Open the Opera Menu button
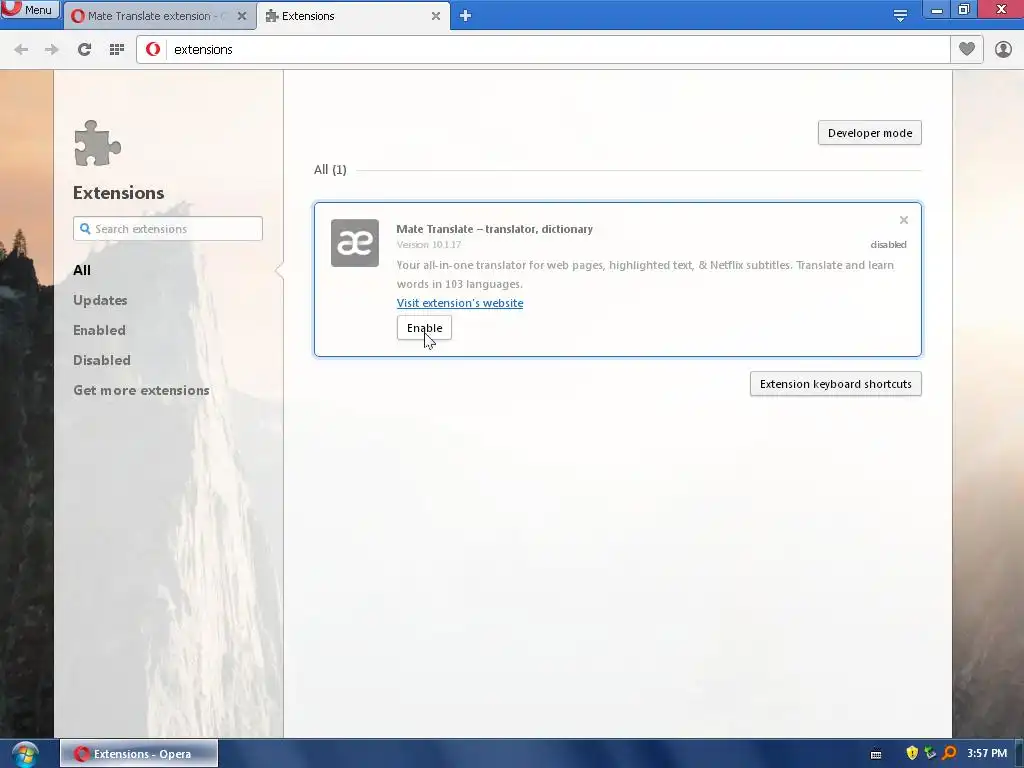This screenshot has width=1024, height=768. pyautogui.click(x=29, y=9)
